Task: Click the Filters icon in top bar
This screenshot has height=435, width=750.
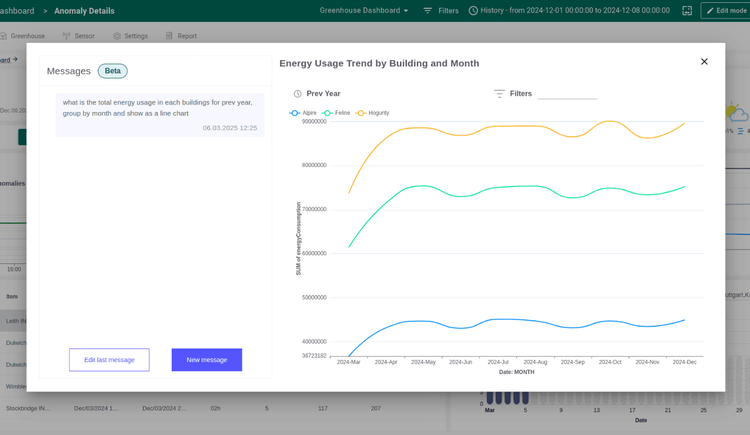Action: [428, 11]
